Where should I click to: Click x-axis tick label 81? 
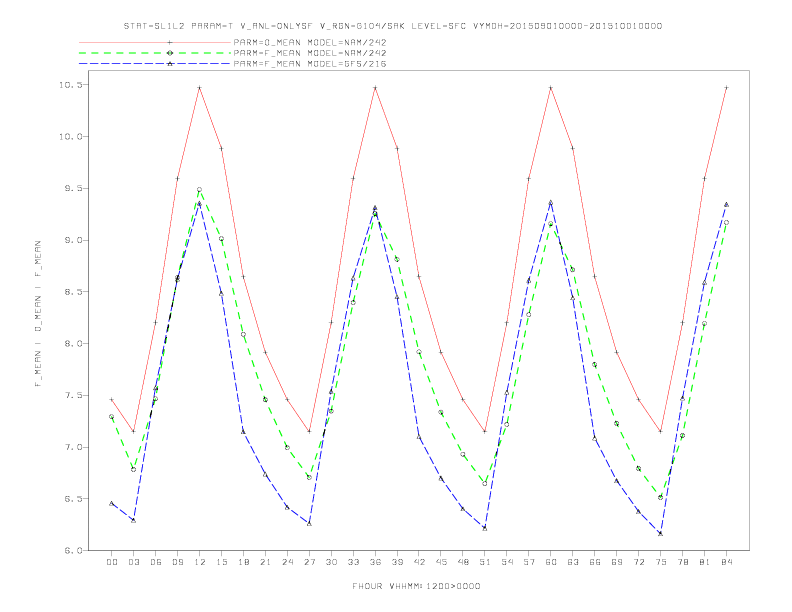[x=705, y=562]
